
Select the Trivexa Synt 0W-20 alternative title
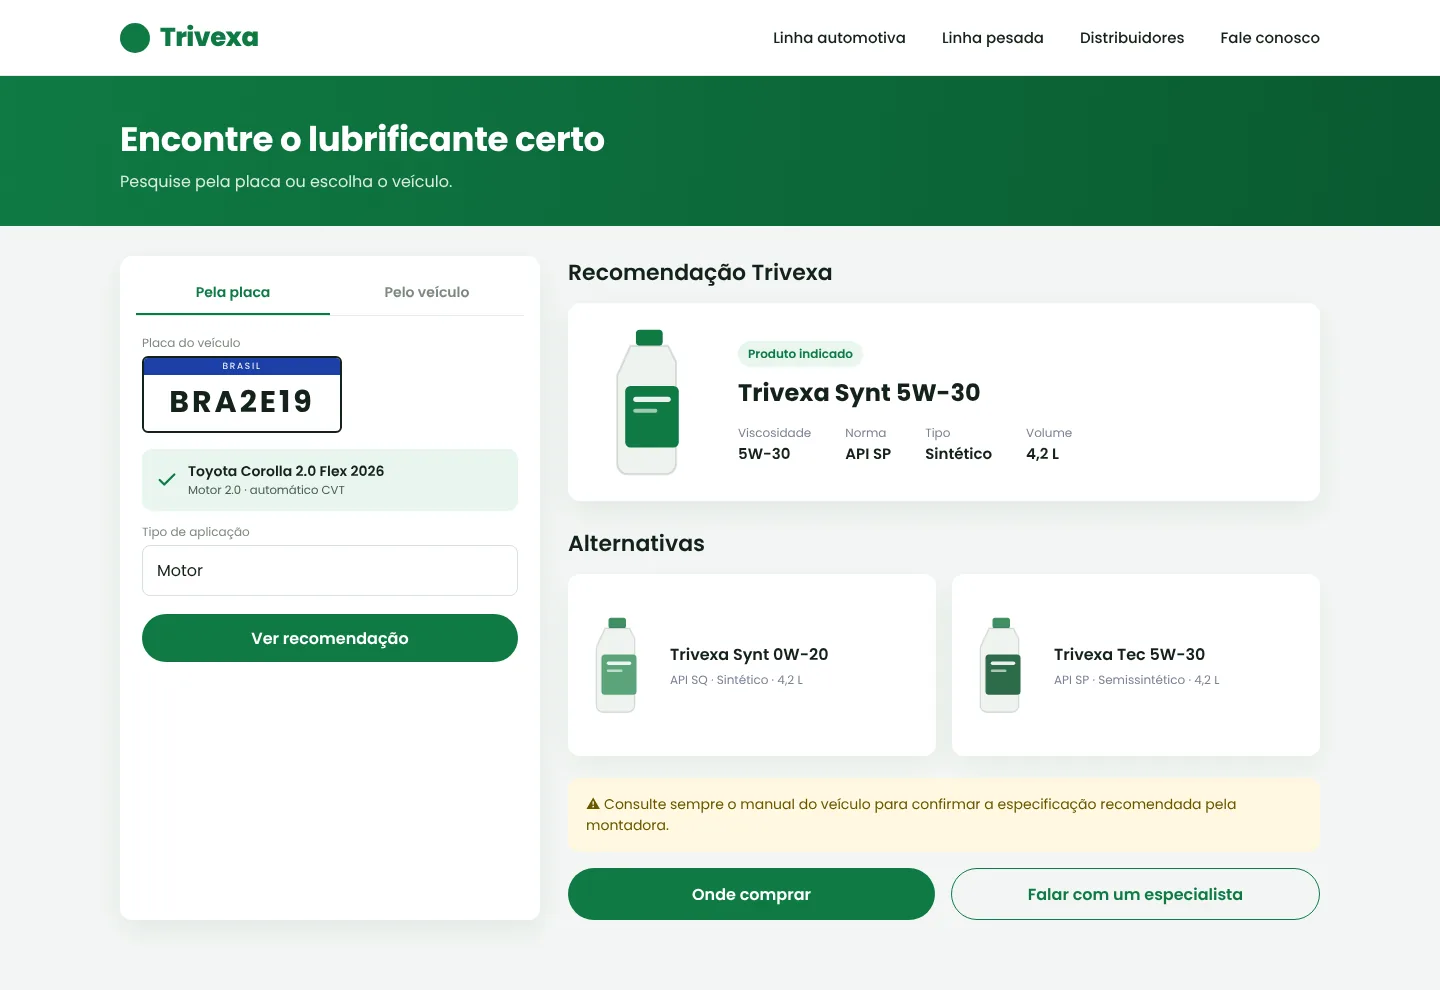749,654
